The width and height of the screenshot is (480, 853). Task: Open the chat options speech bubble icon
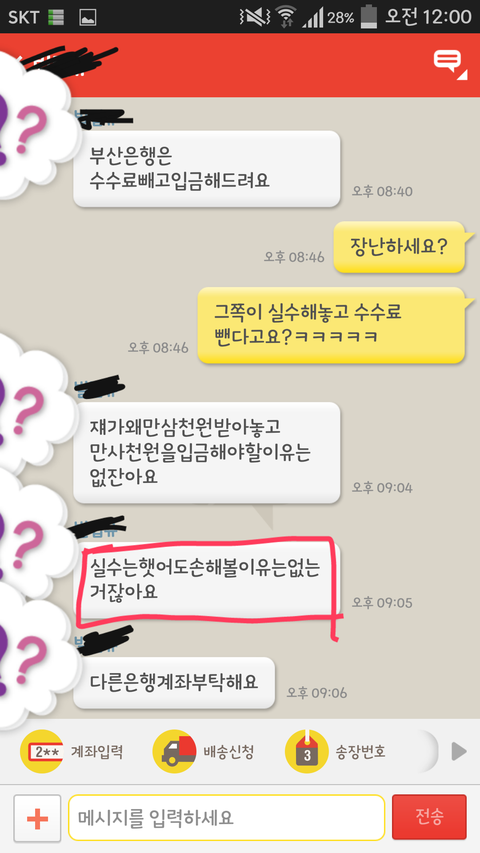pyautogui.click(x=450, y=64)
